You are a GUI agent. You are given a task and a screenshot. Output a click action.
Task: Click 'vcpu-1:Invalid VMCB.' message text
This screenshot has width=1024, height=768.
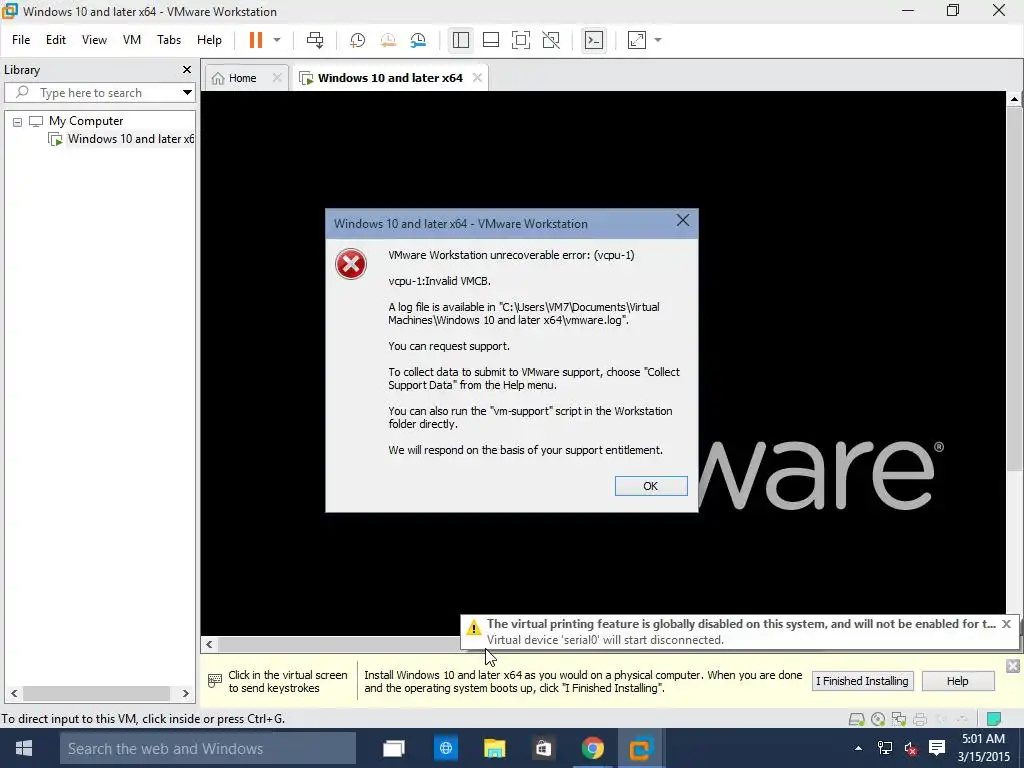click(440, 281)
